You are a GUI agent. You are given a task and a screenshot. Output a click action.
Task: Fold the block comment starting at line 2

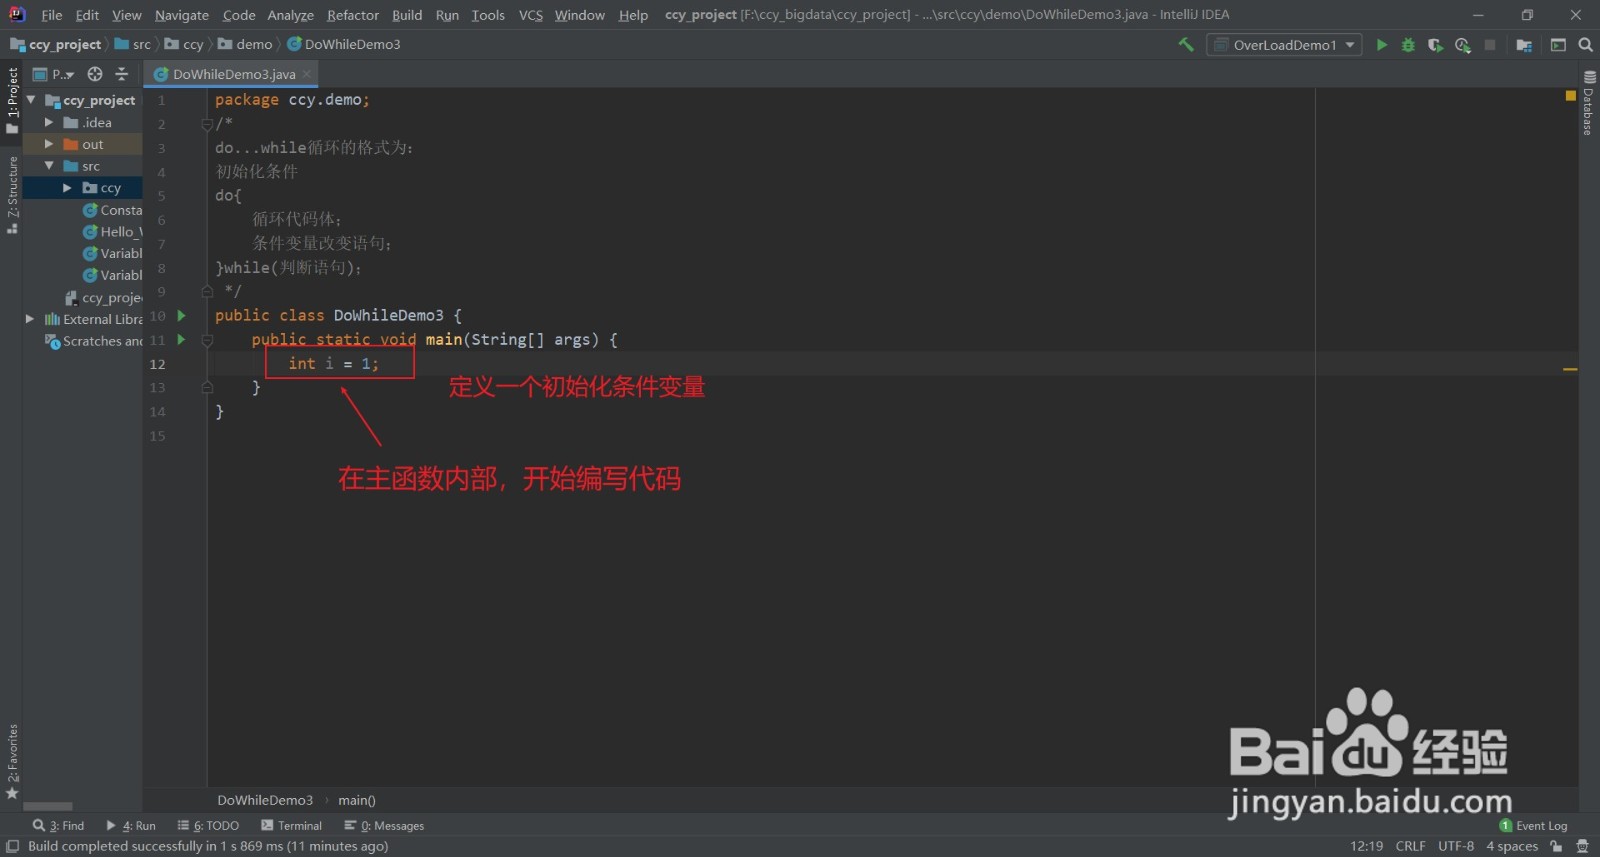pos(207,124)
